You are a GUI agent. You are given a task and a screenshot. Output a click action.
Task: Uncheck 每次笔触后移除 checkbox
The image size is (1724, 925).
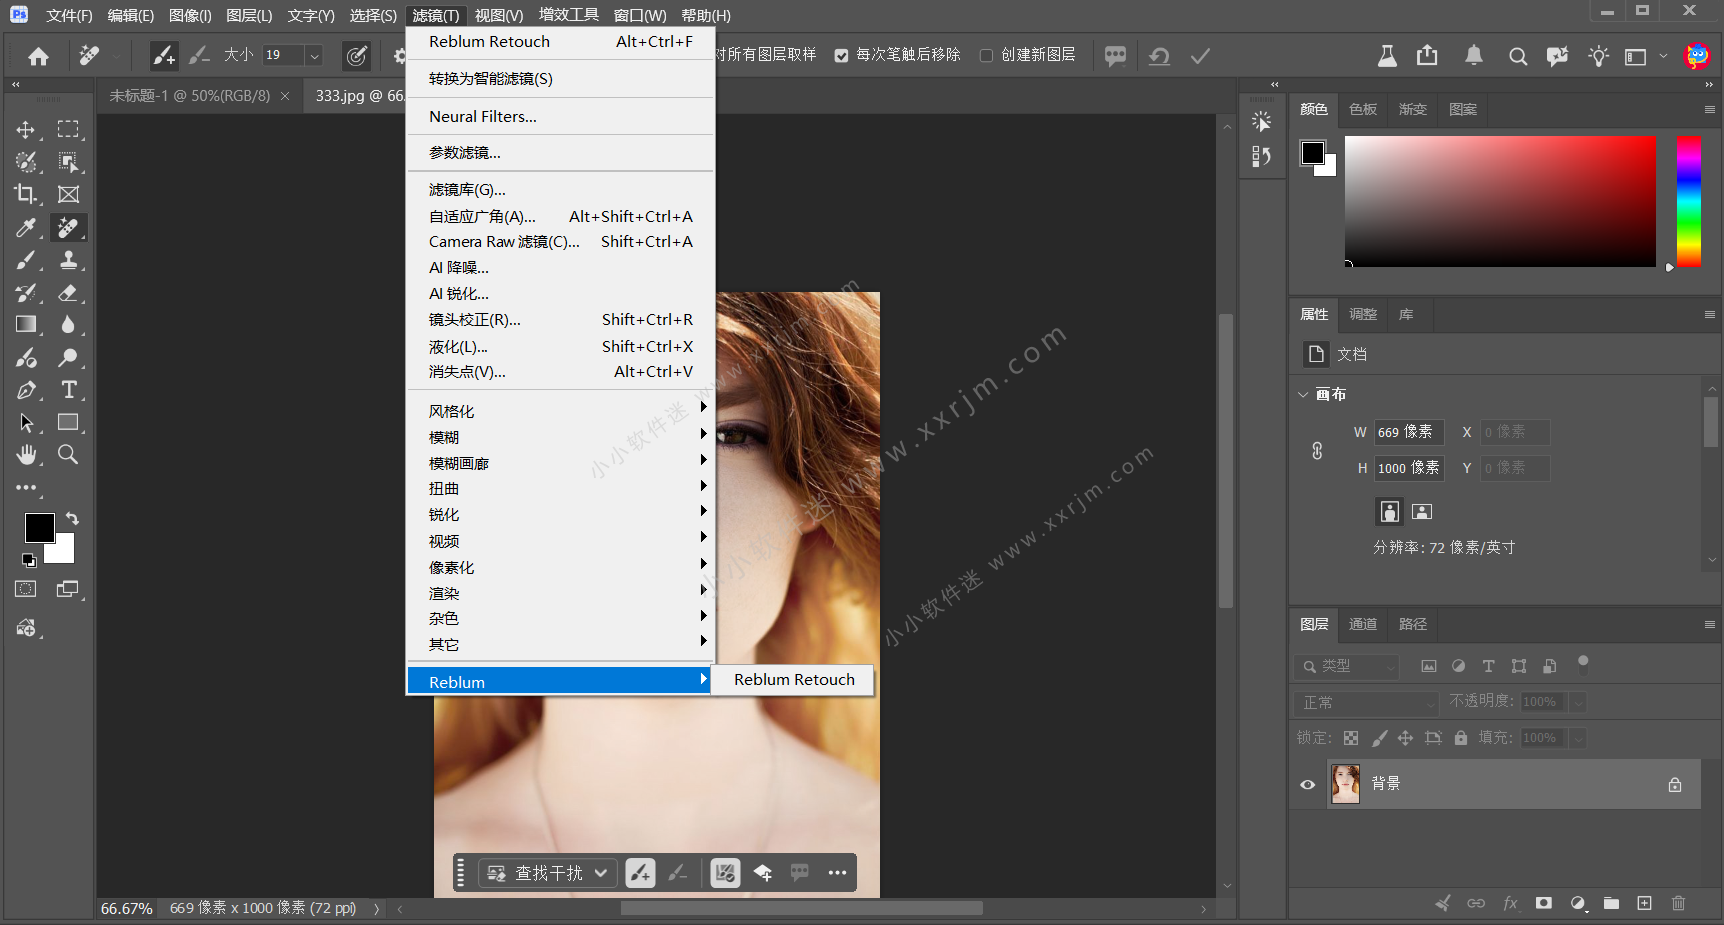(841, 56)
